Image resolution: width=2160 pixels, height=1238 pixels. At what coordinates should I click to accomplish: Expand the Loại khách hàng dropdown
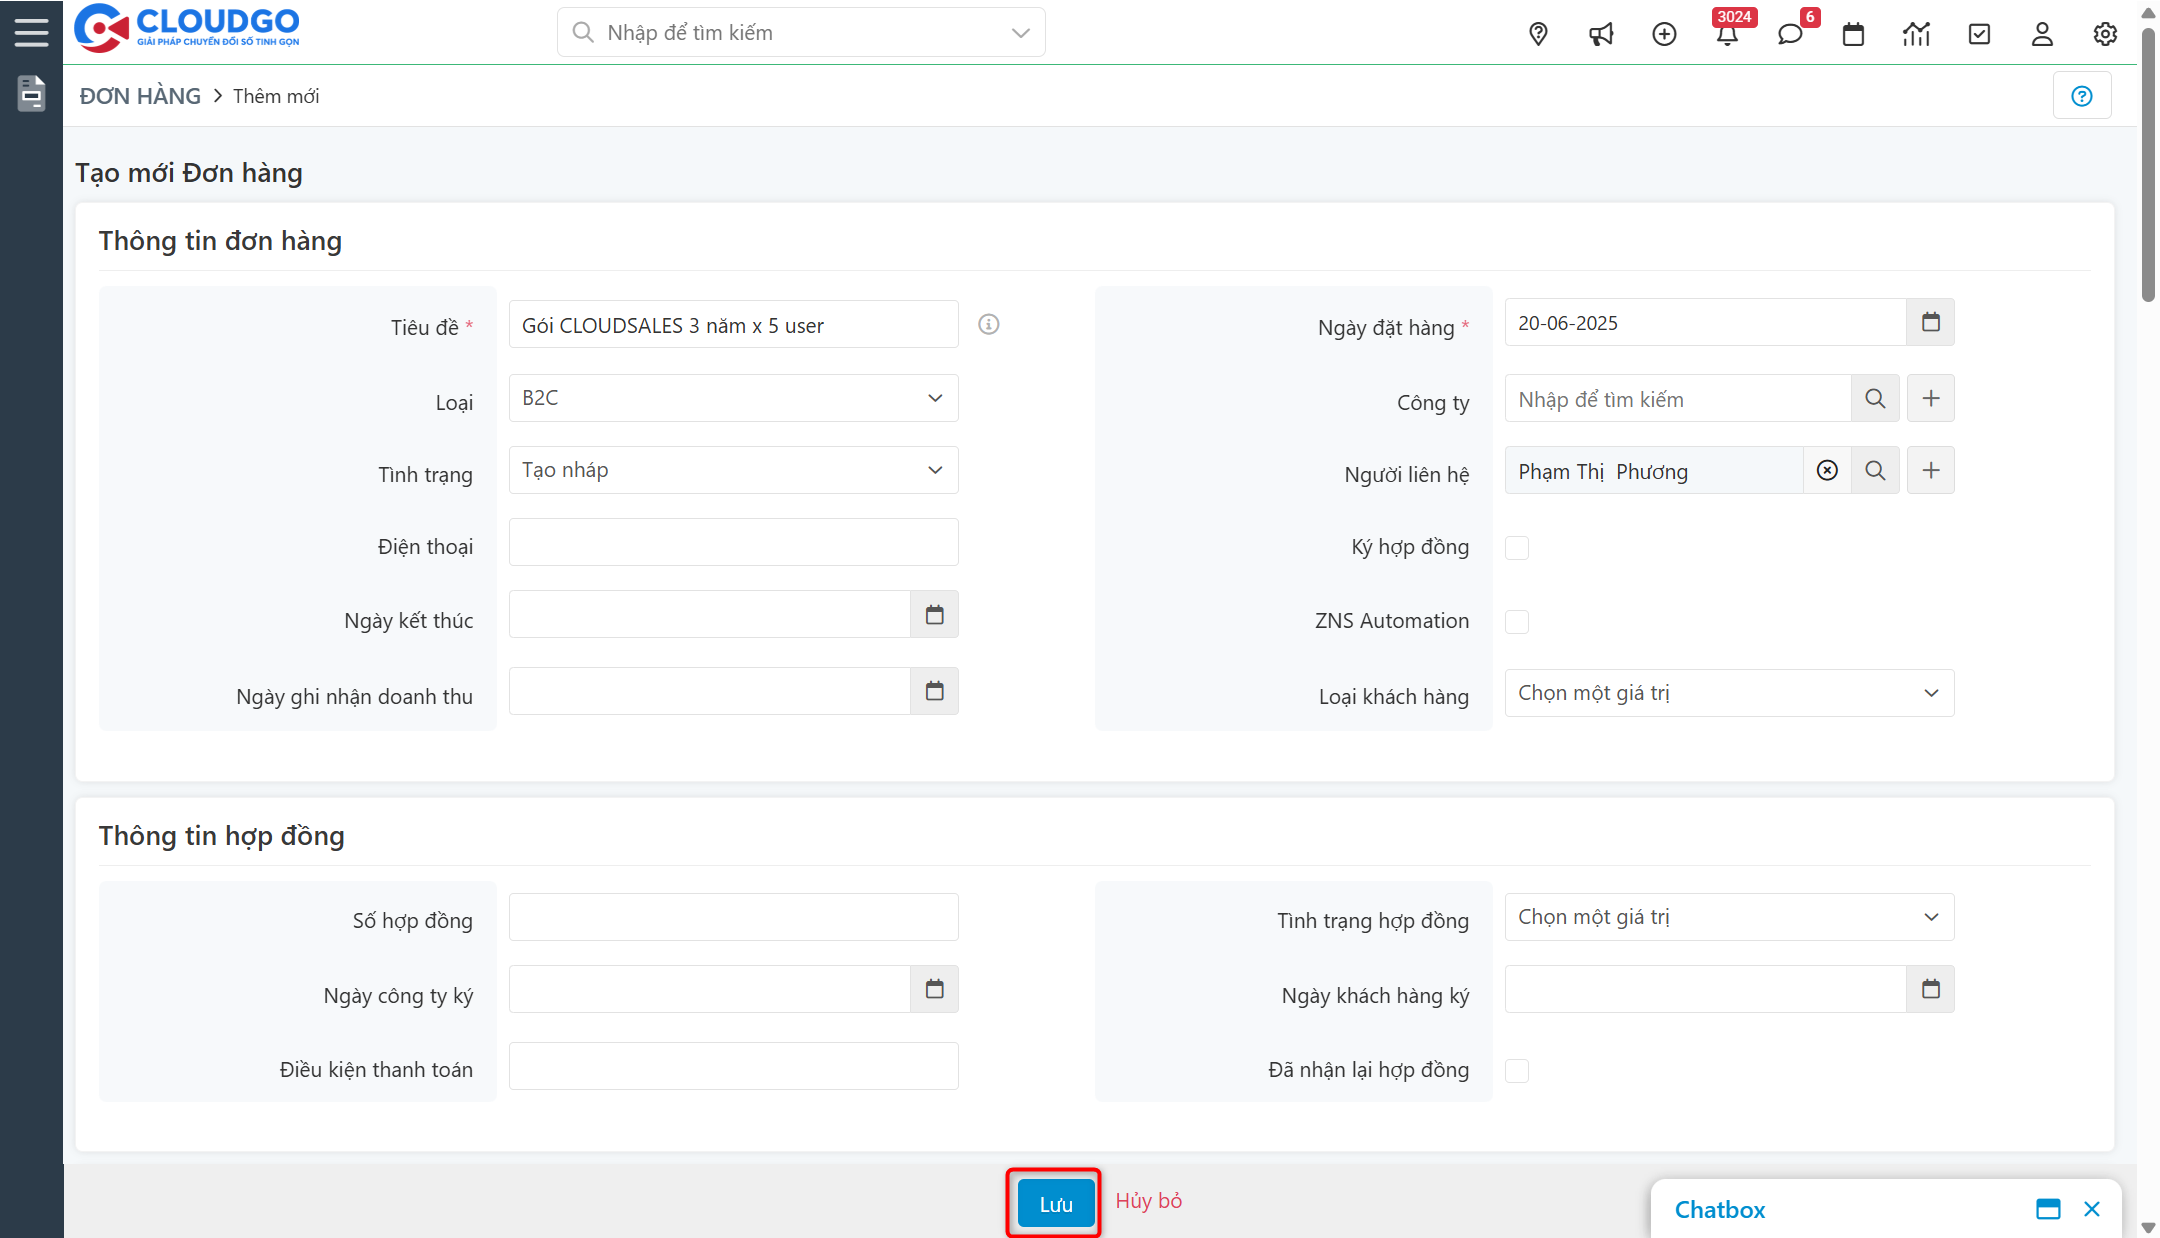click(1729, 693)
